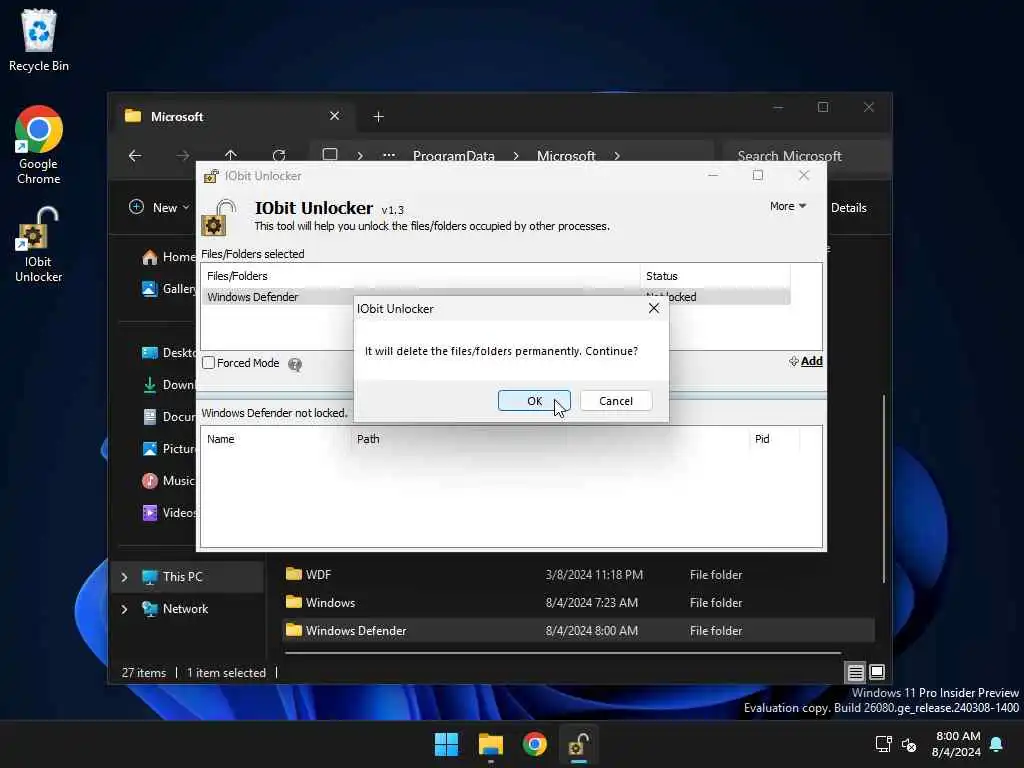Expand the Network tree node
Viewport: 1024px width, 768px height.
[x=124, y=609]
